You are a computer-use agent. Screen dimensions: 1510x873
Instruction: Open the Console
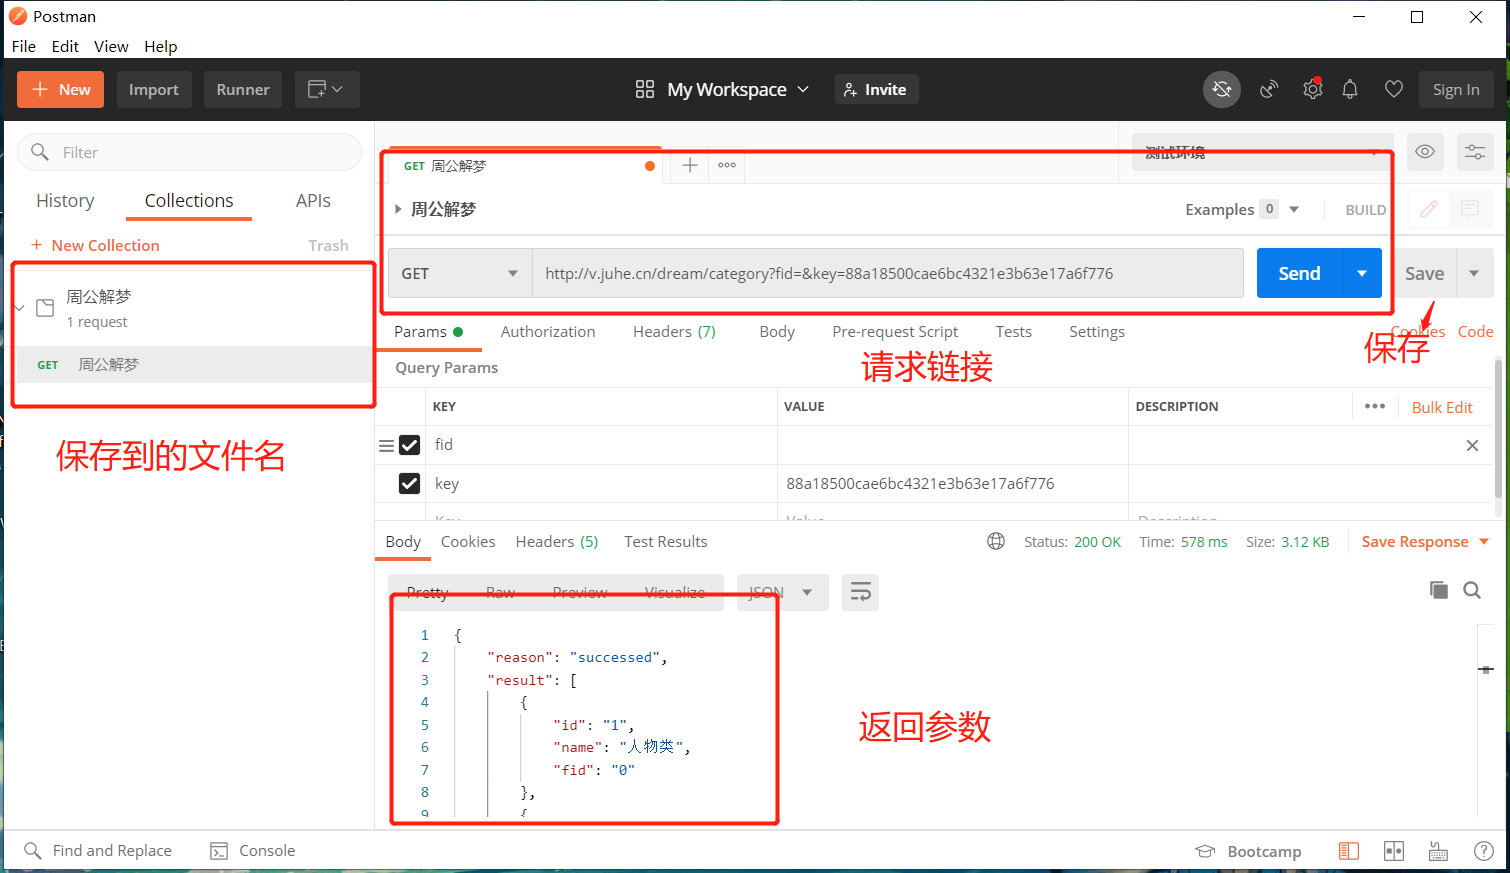click(x=253, y=851)
